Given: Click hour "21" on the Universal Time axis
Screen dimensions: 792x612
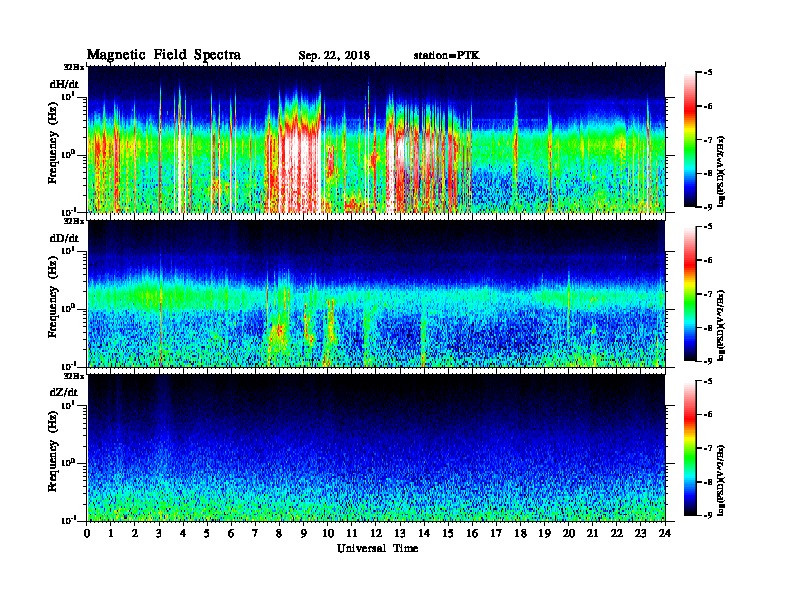Looking at the screenshot, I should point(593,534).
